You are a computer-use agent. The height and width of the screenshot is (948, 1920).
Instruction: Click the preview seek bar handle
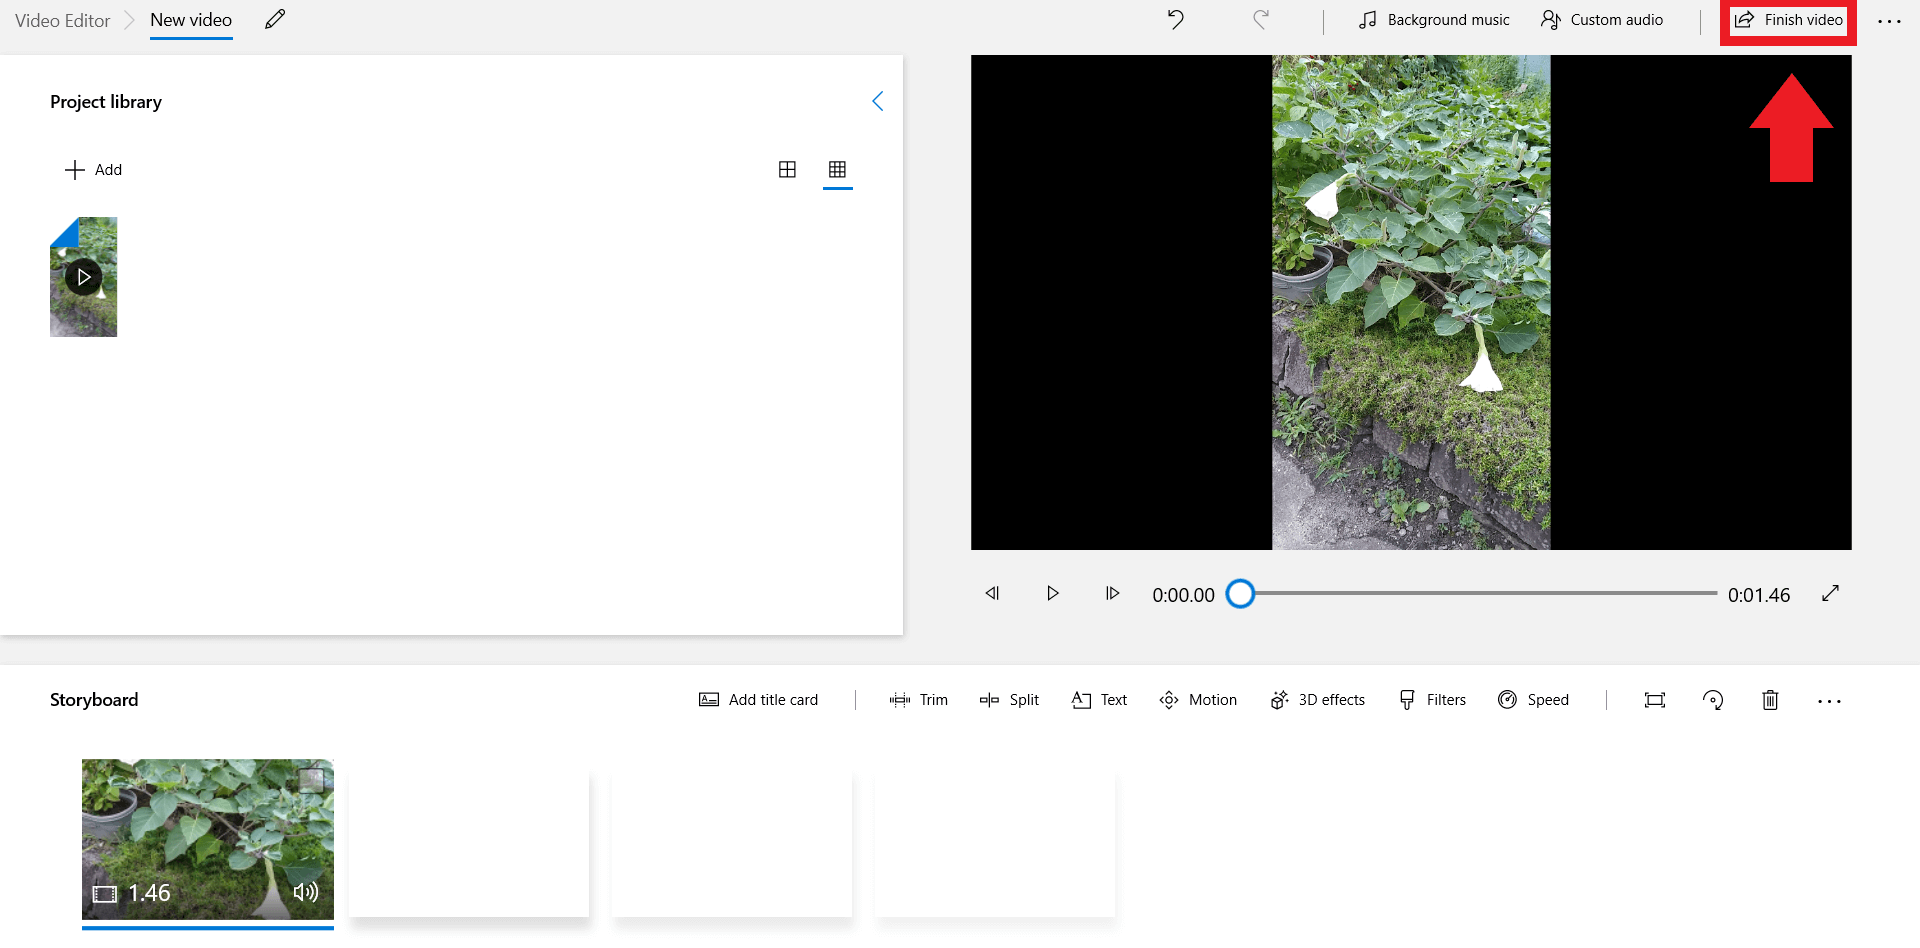[x=1240, y=594]
